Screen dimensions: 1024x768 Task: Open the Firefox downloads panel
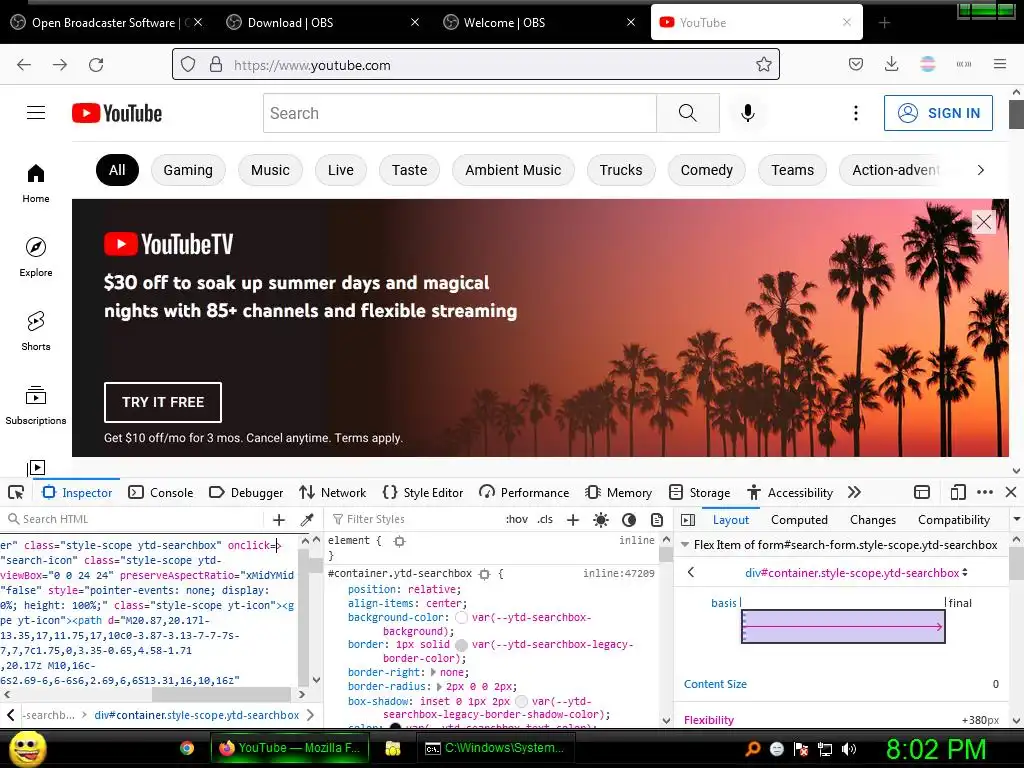pos(891,64)
